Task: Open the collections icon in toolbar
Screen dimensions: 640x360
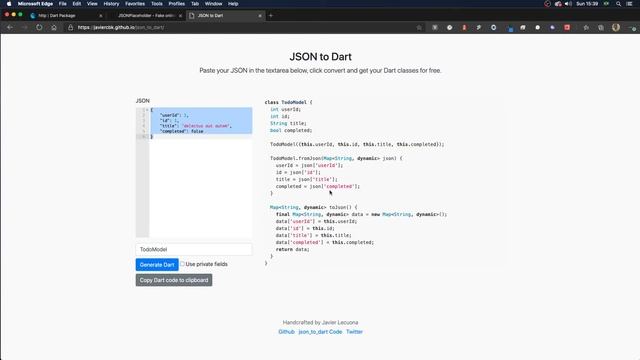Action: [x=601, y=27]
